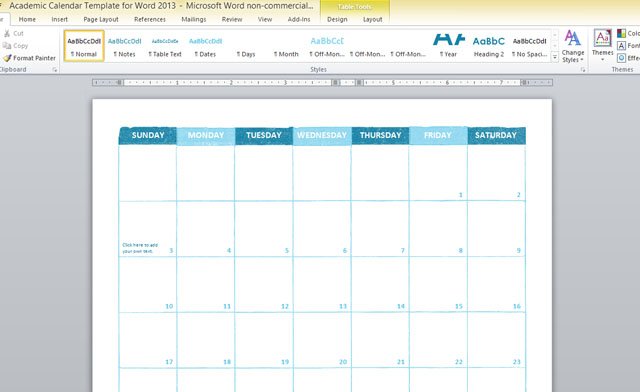Screen dimensions: 640x392
Task: Click the title bar document name
Action: point(93,6)
